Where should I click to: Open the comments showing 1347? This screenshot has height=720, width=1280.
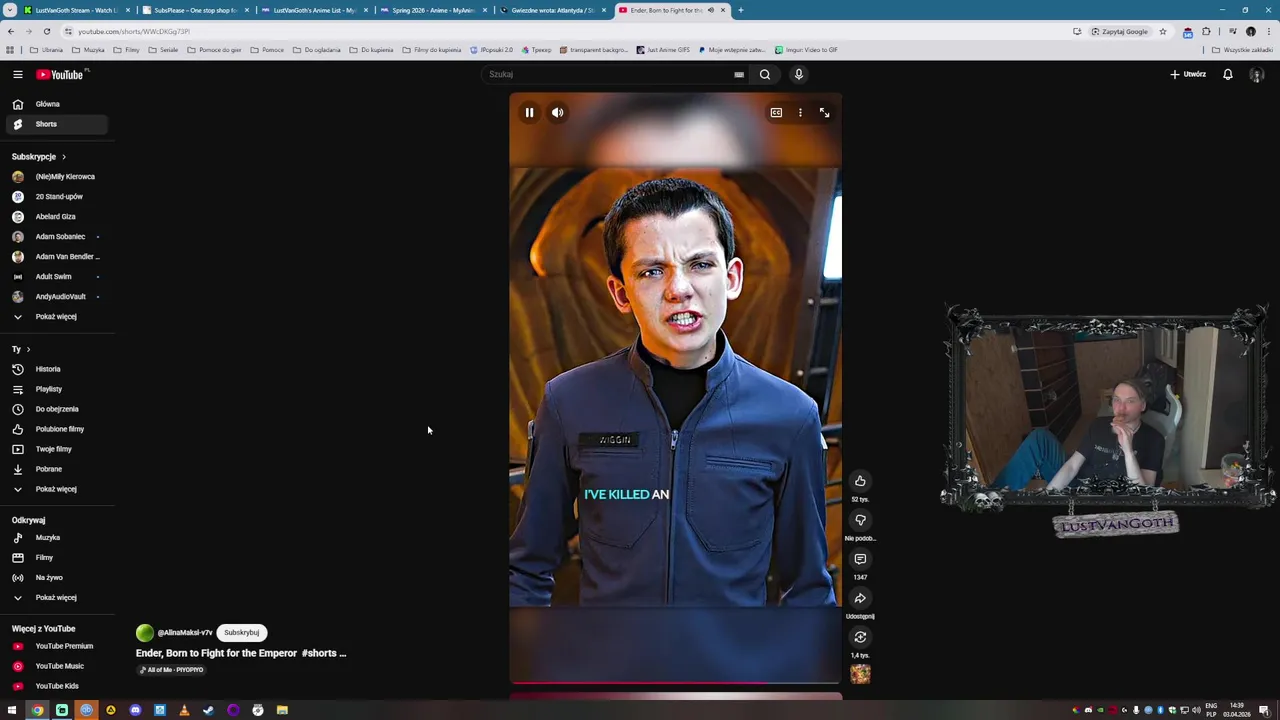860,559
